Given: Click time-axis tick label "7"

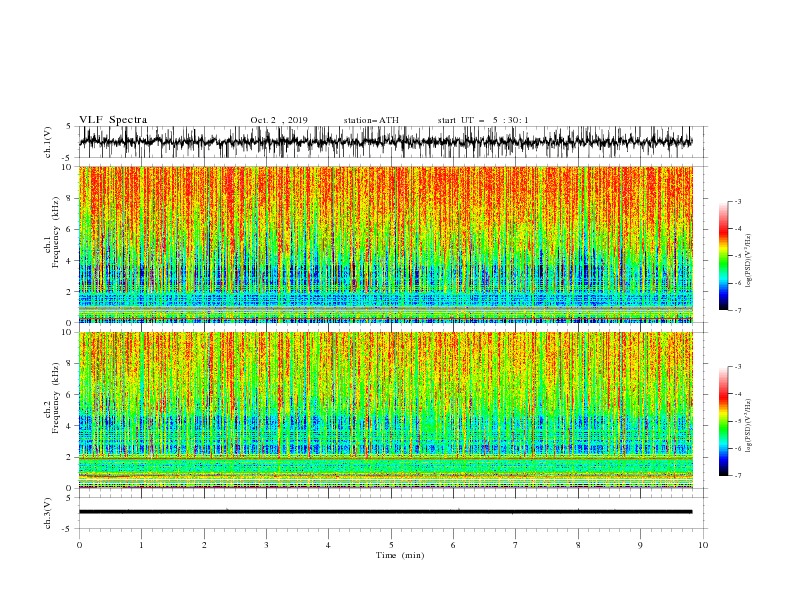Looking at the screenshot, I should click(515, 545).
